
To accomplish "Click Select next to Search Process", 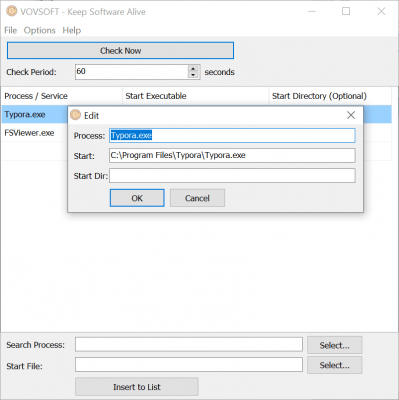I will coord(335,345).
